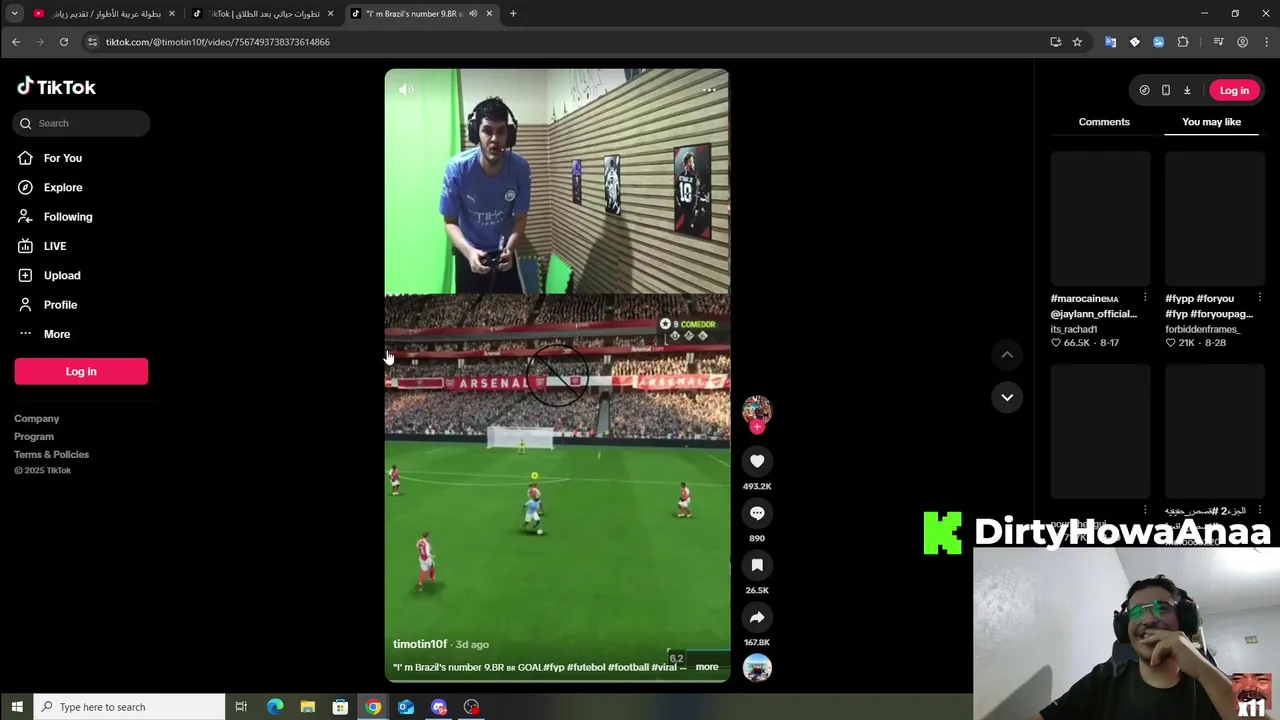Open the Chrome three-dot menu

click(1265, 42)
